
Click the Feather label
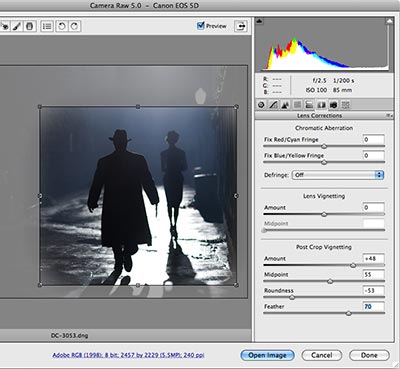point(274,306)
